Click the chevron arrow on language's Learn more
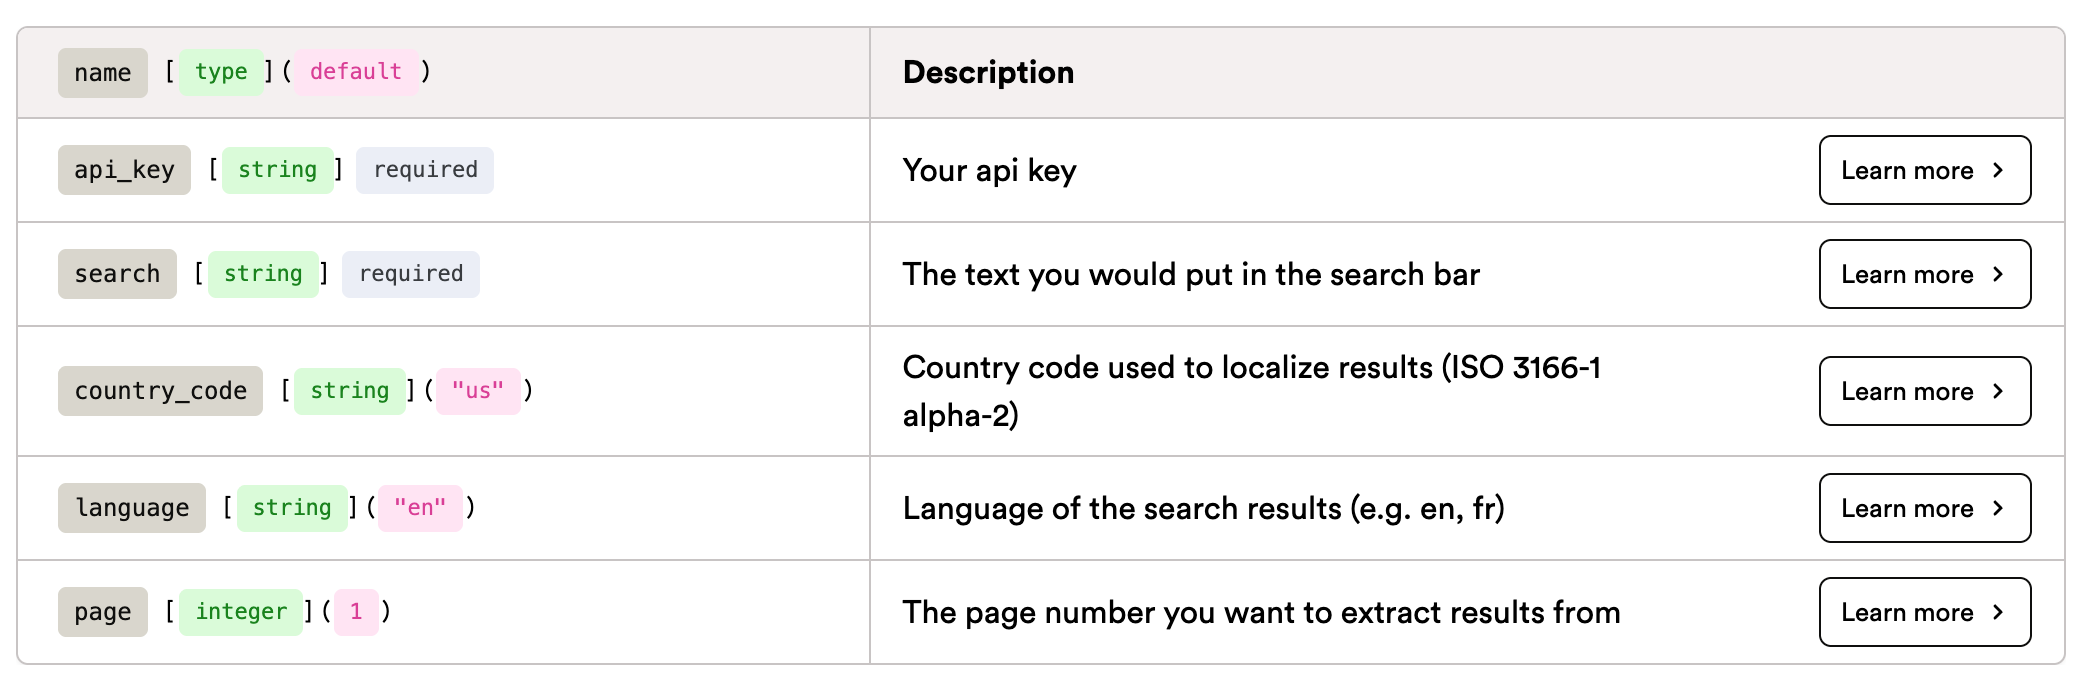 click(x=1997, y=508)
